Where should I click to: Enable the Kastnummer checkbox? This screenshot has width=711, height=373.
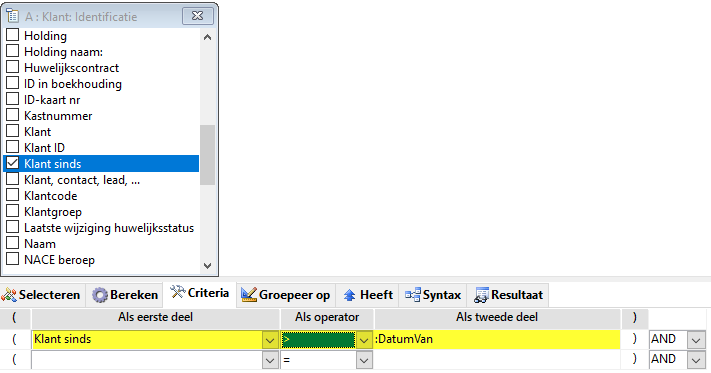13,115
